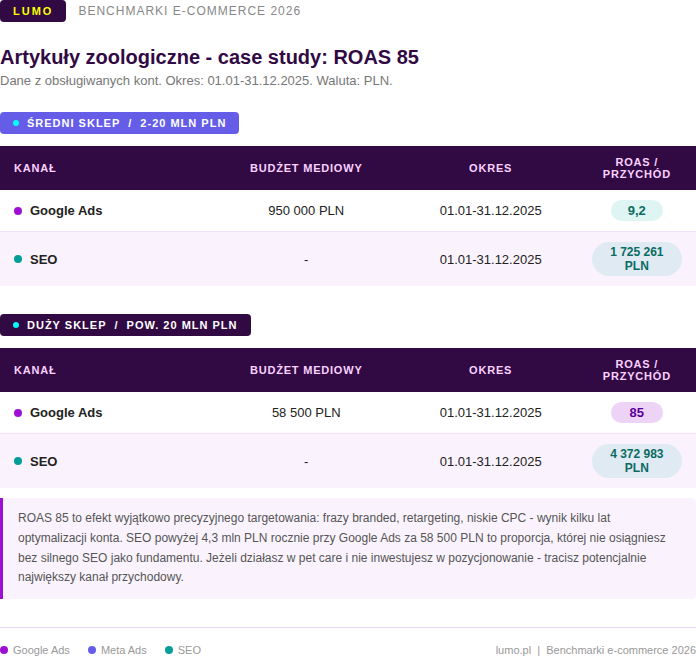Viewport: 696px width, 657px height.
Task: Click the '85' ROAS pill
Action: tap(637, 413)
